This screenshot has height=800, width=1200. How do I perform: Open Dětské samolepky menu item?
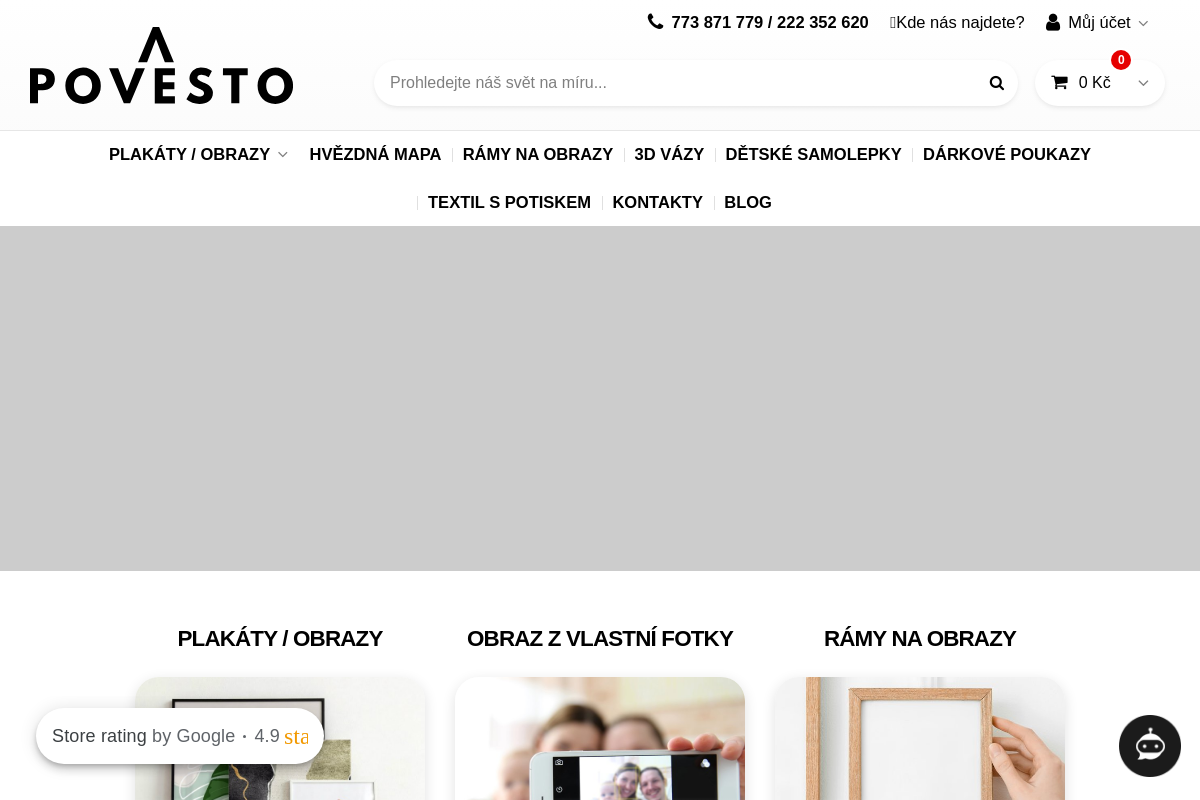pos(813,155)
